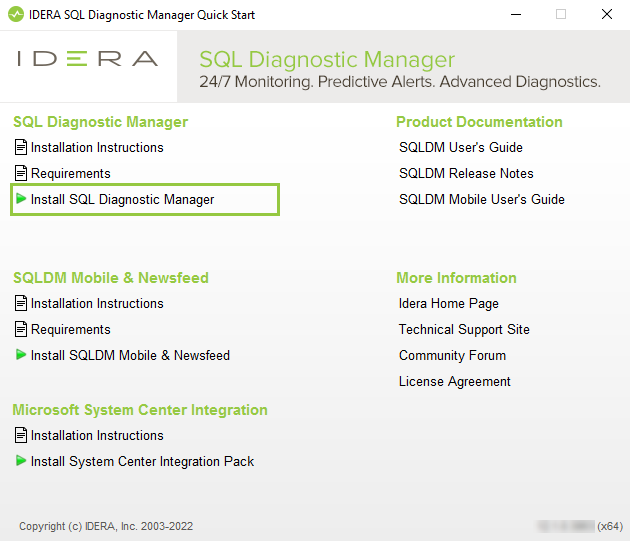This screenshot has width=630, height=541.
Task: Select Install System Center Integration Pack text
Action: click(x=142, y=461)
